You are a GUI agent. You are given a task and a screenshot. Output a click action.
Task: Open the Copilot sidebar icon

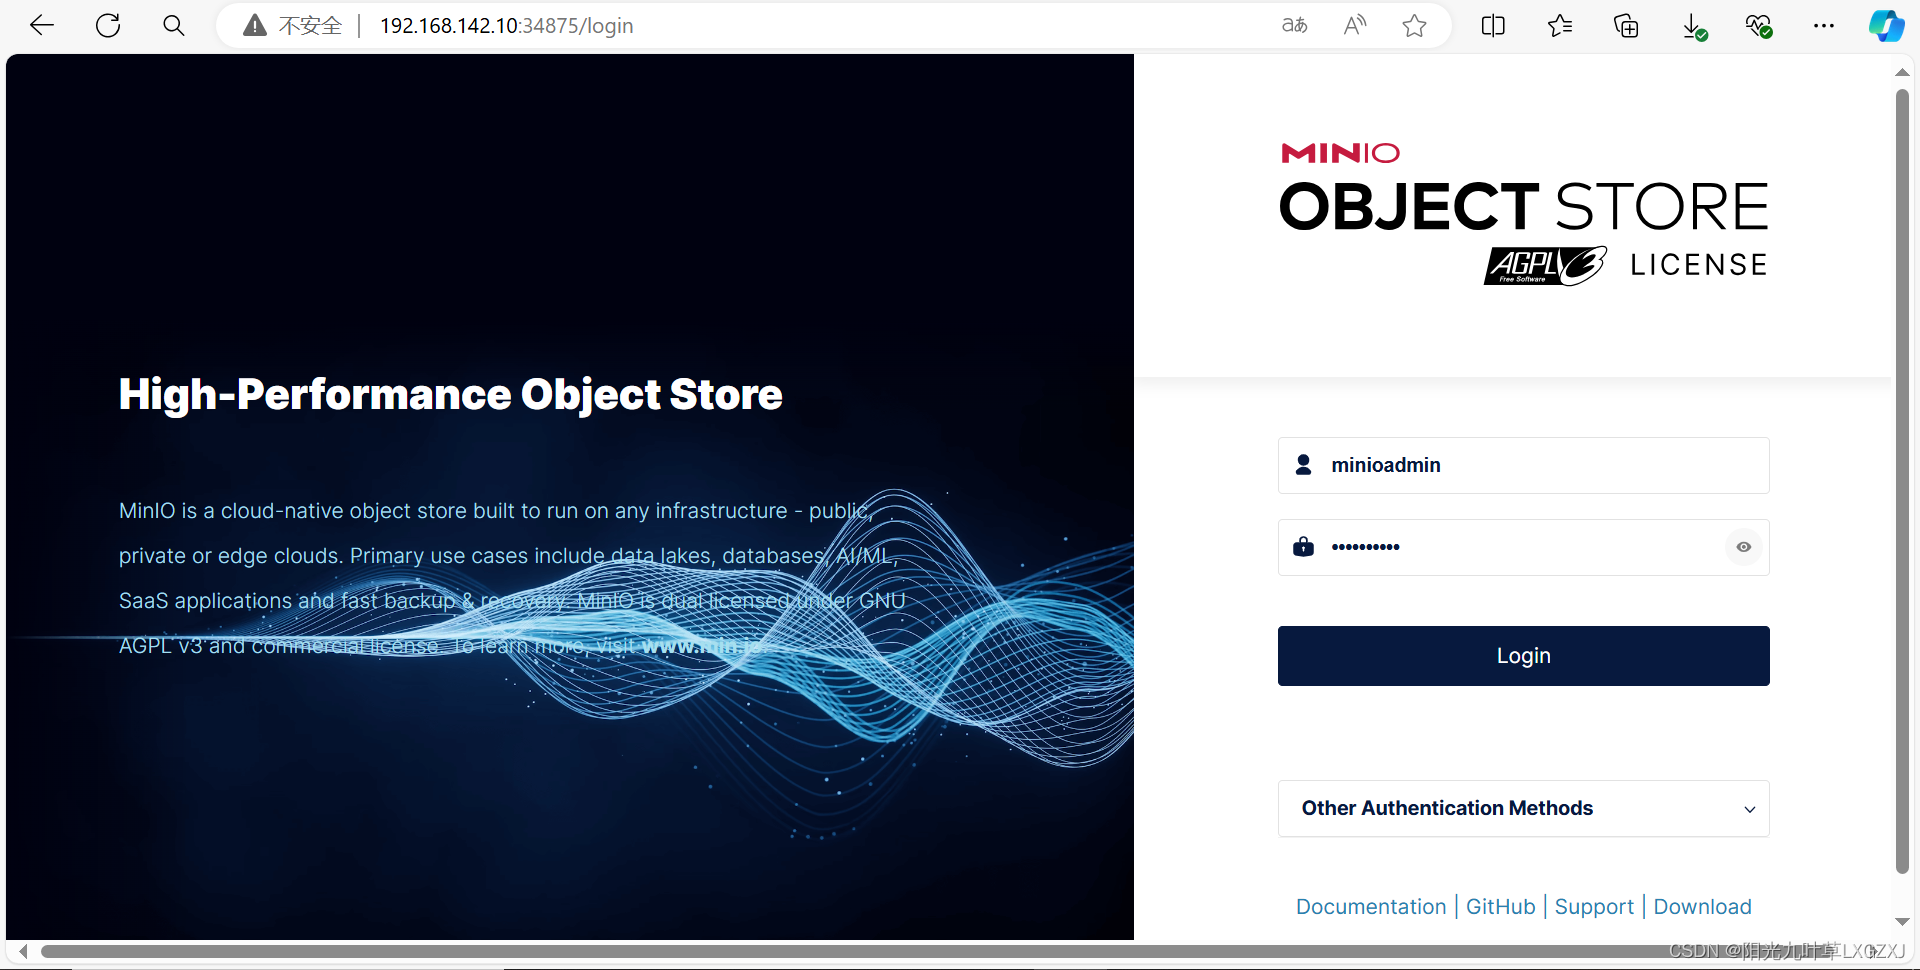click(x=1887, y=26)
